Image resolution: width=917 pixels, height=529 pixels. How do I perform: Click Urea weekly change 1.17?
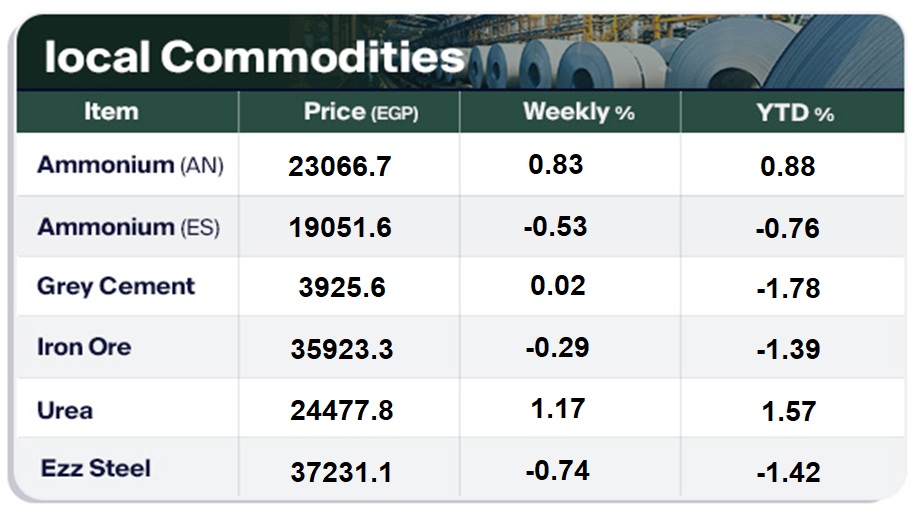[558, 408]
